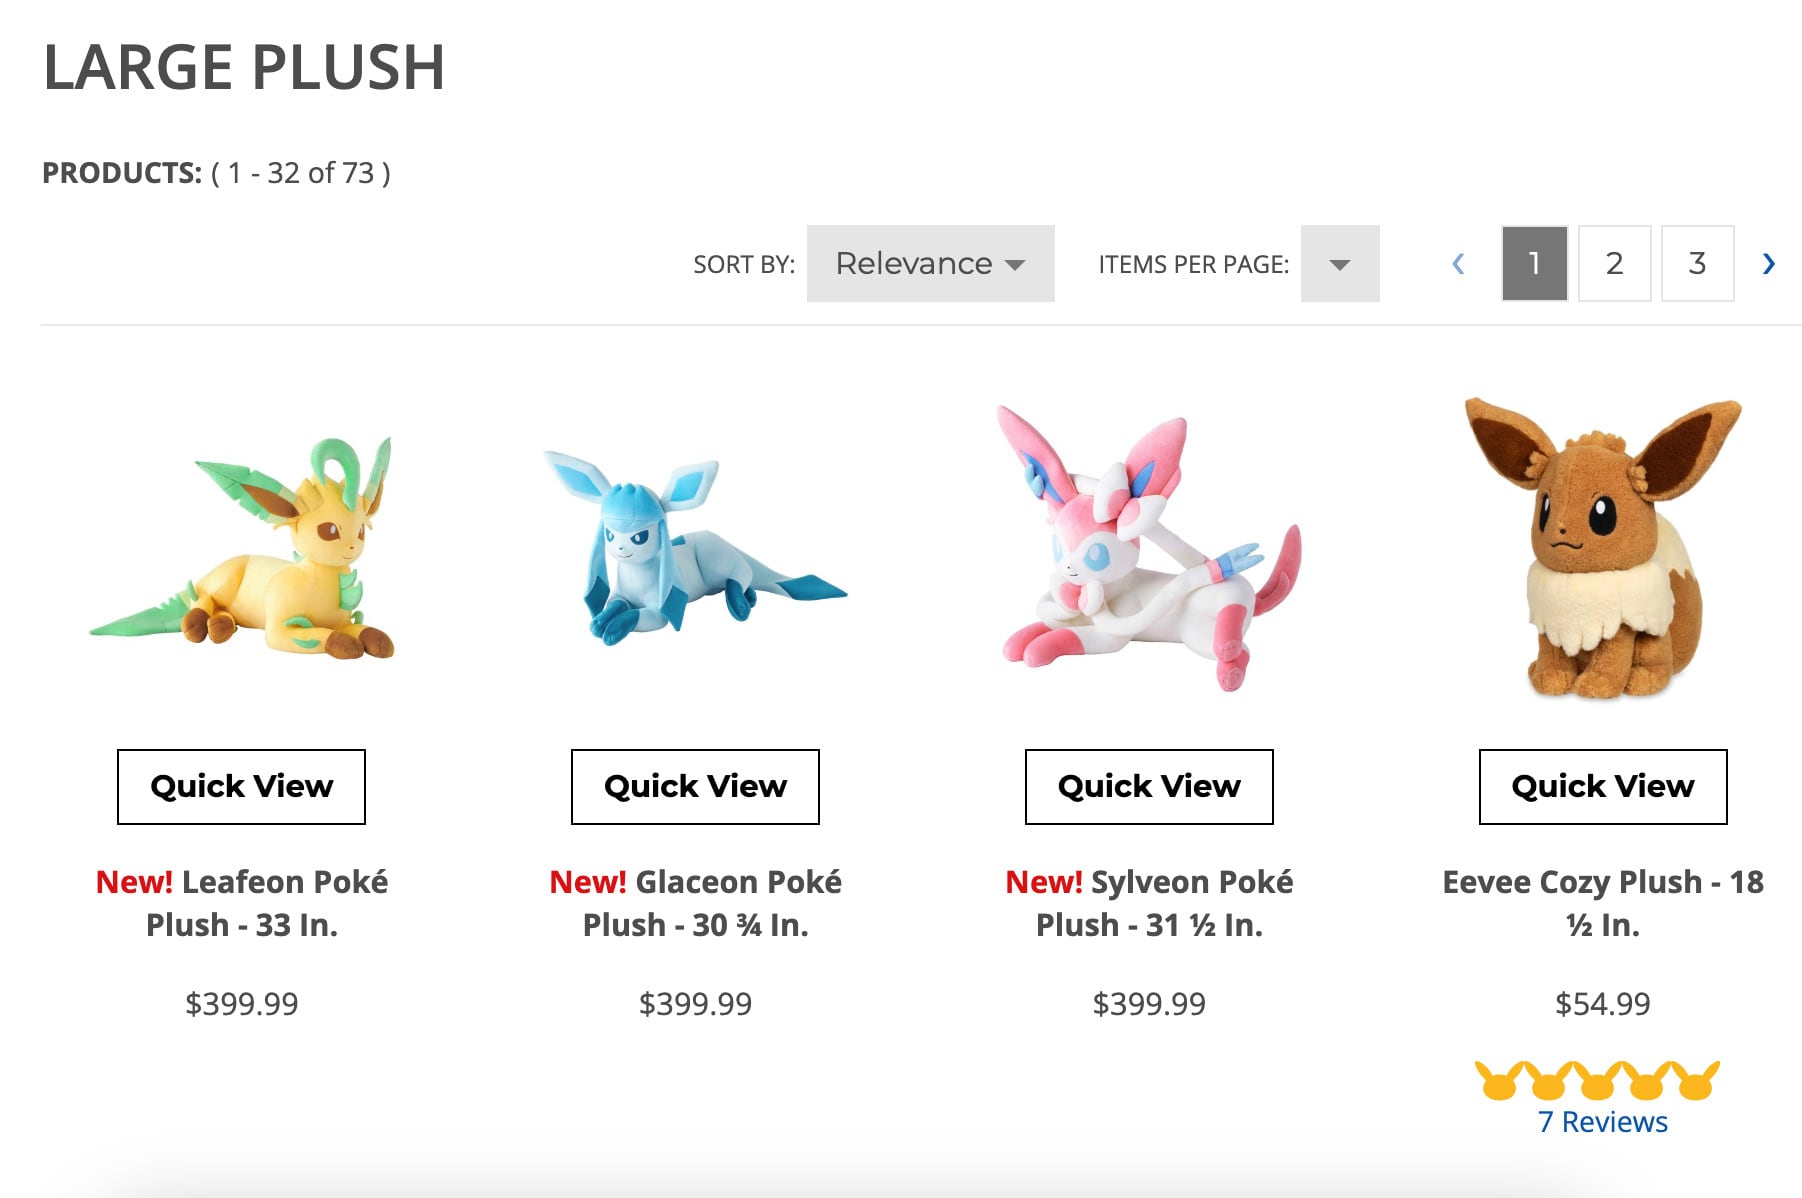Open the 7 Reviews link
Screen dimensions: 1802x1198
click(1601, 1122)
